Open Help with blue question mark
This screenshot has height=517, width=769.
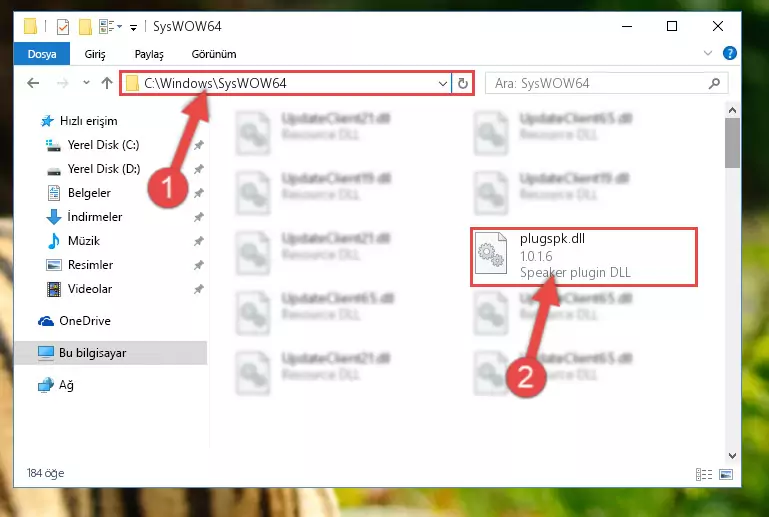tap(729, 53)
